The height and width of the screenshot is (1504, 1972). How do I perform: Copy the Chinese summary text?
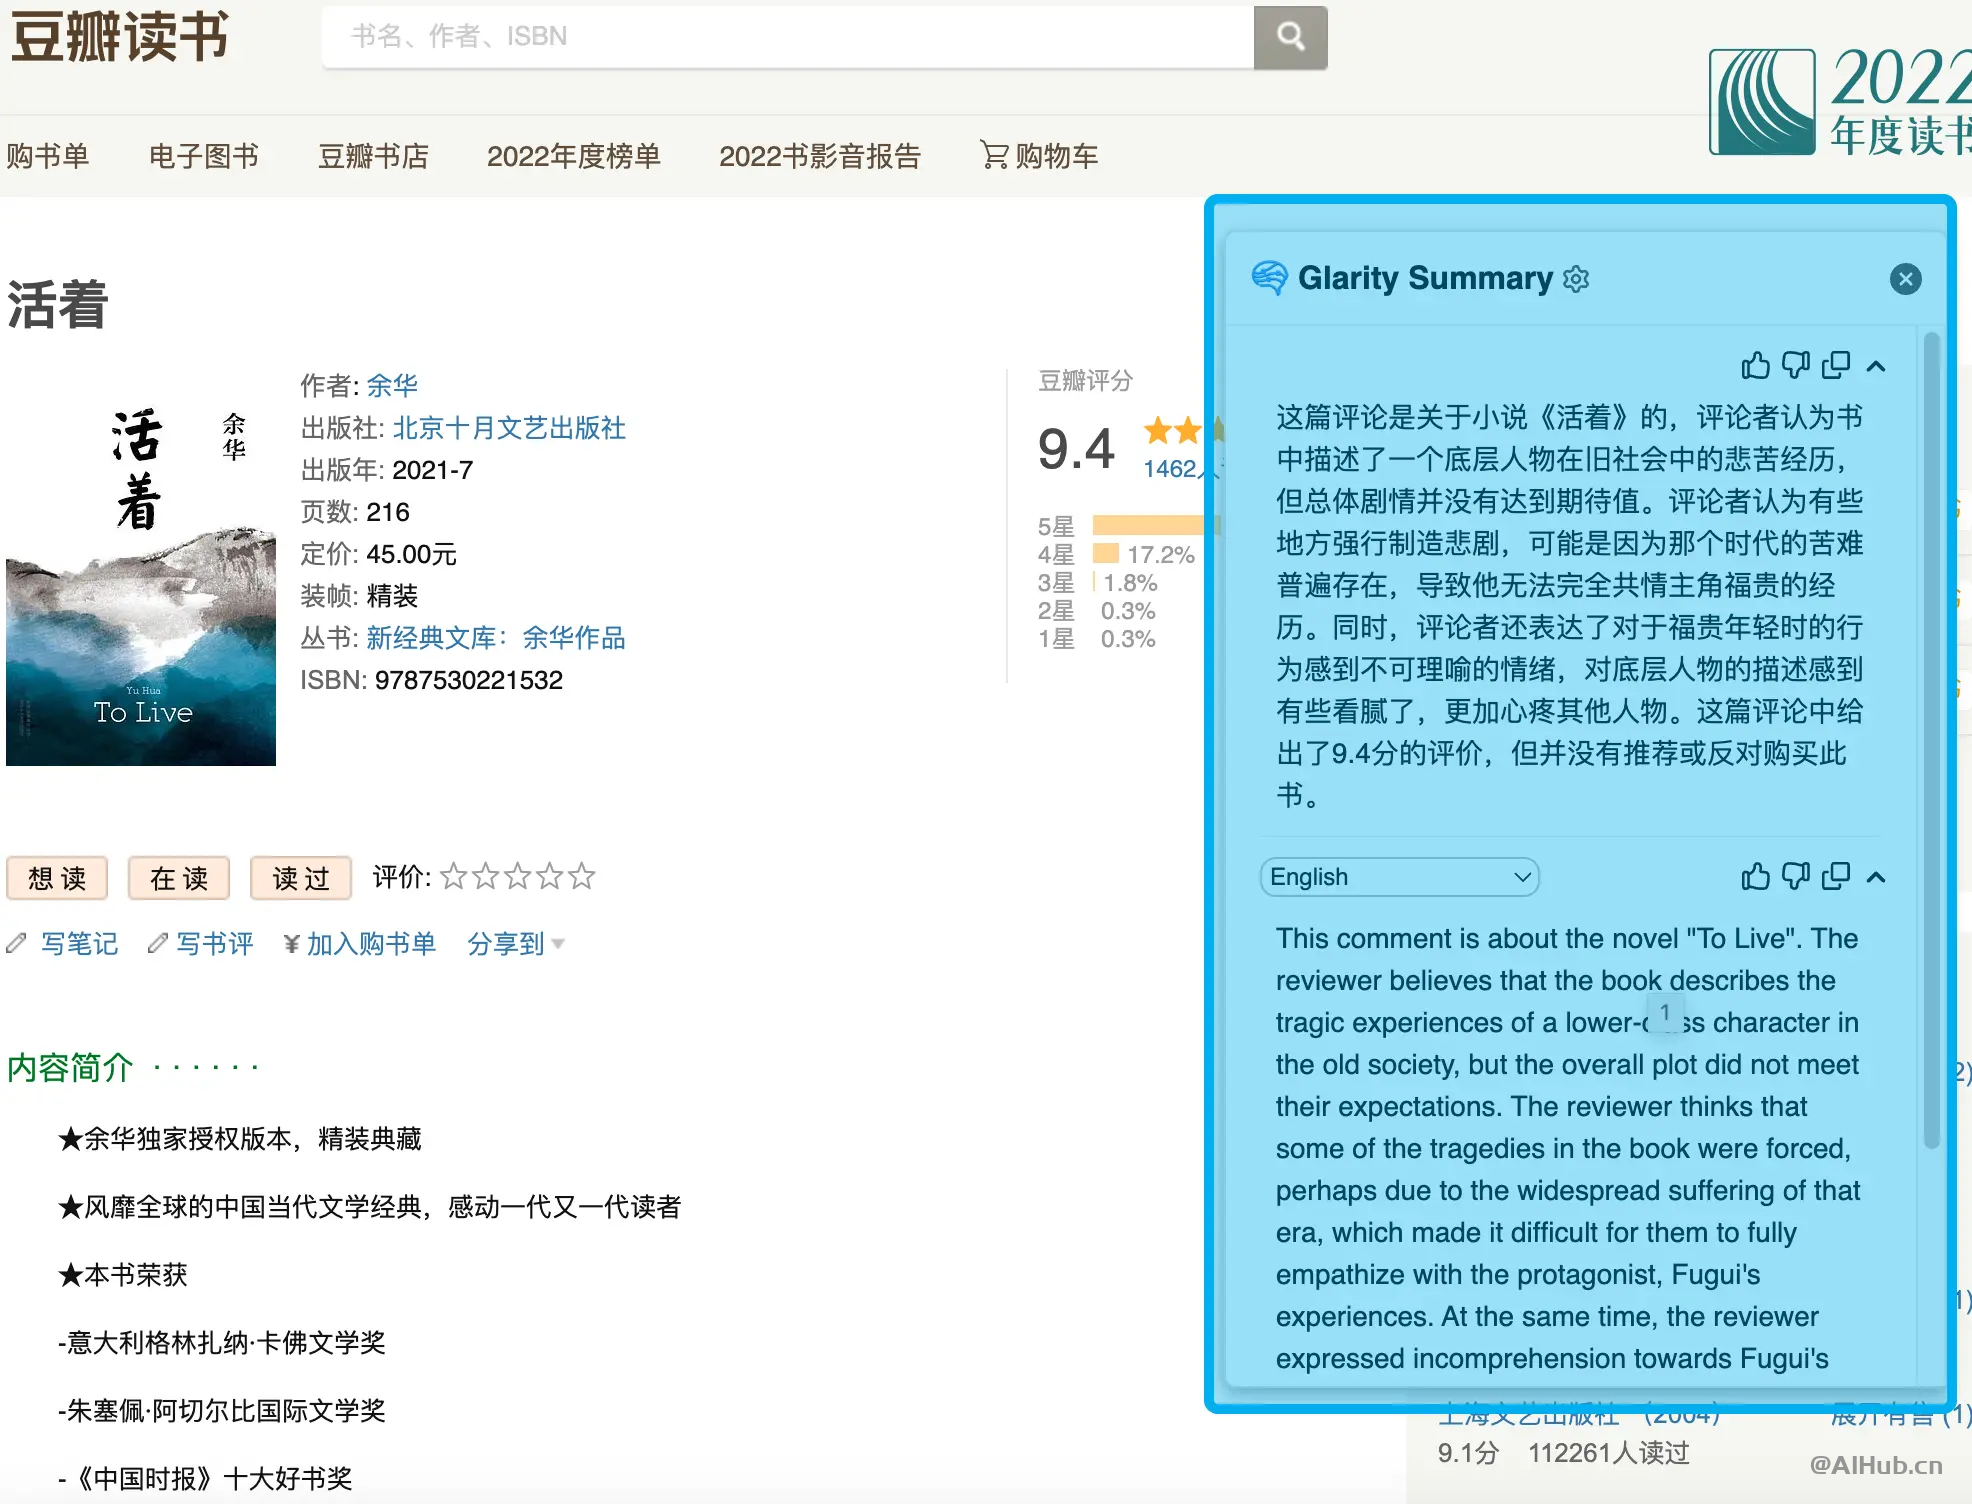(1836, 366)
